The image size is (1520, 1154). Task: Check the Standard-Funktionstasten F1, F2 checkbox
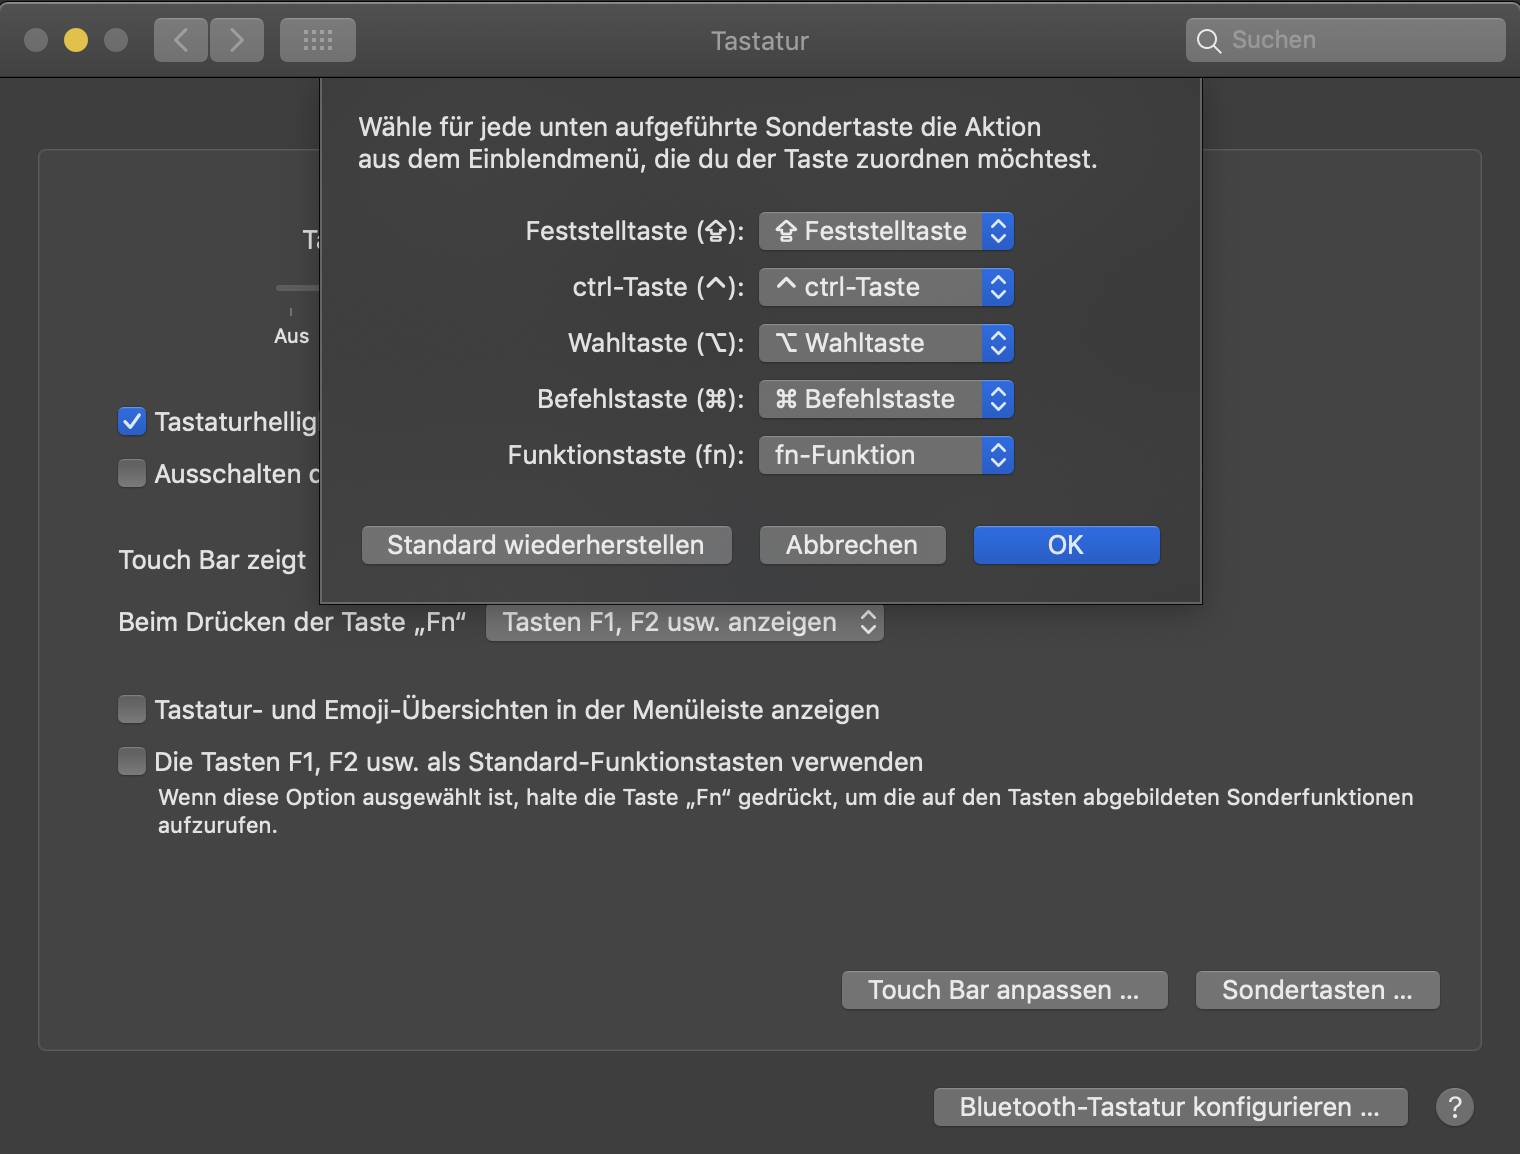[x=132, y=761]
